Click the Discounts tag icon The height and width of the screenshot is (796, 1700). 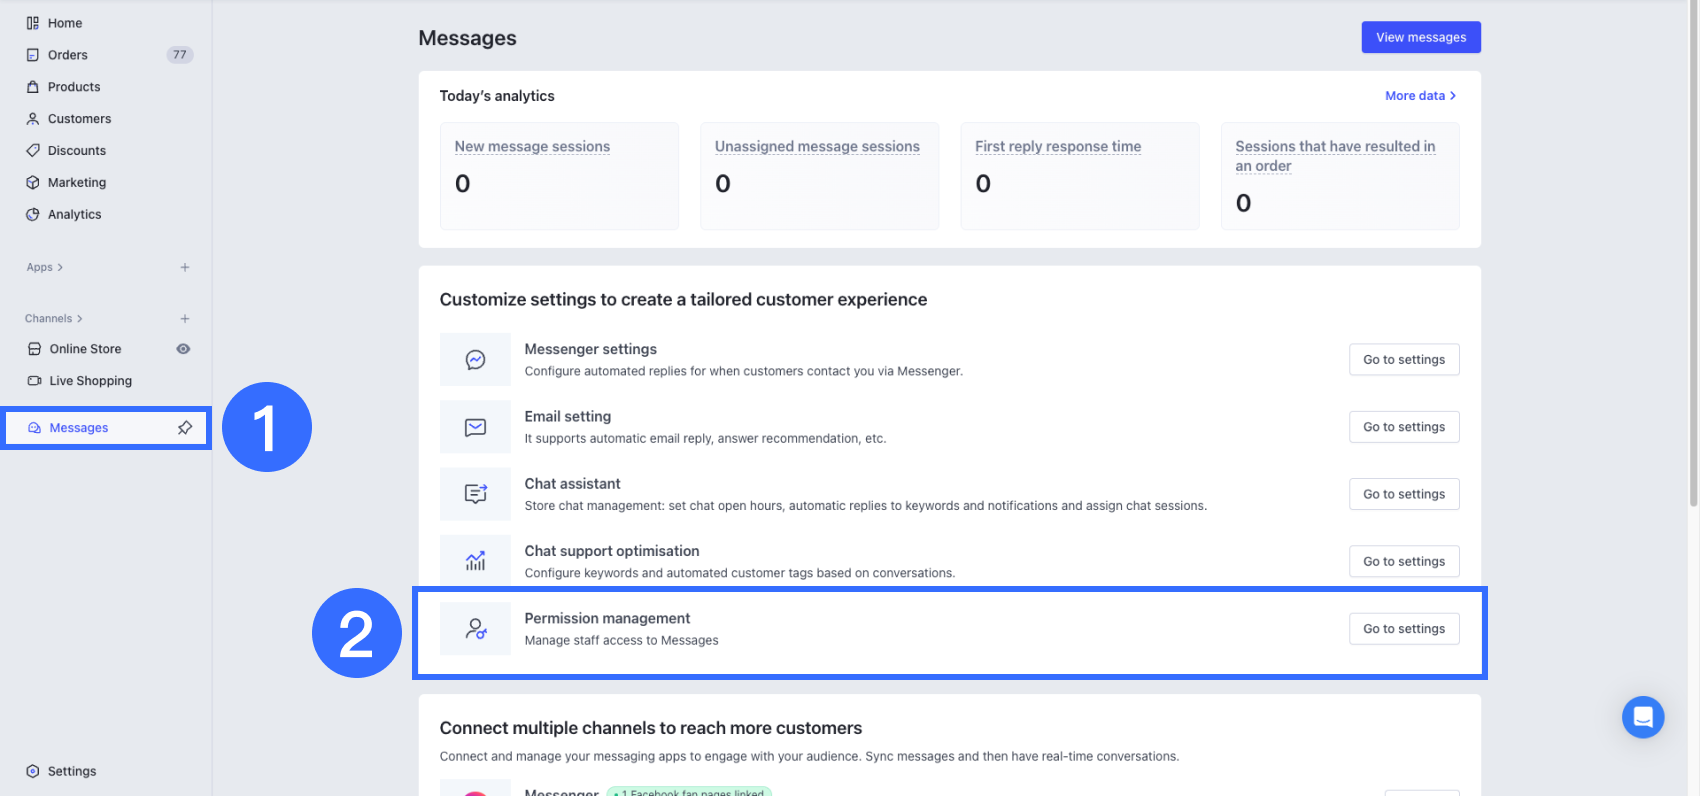pos(33,151)
